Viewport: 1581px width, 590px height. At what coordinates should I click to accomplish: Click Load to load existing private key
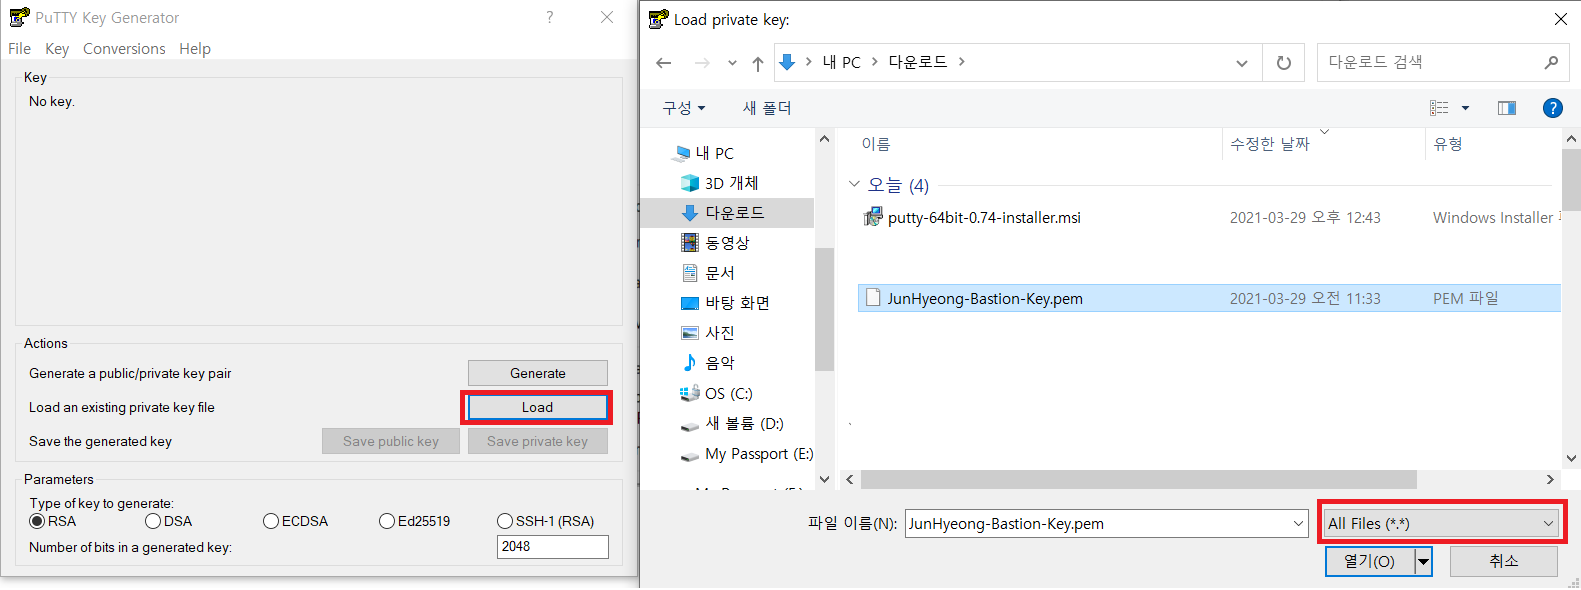tap(537, 407)
